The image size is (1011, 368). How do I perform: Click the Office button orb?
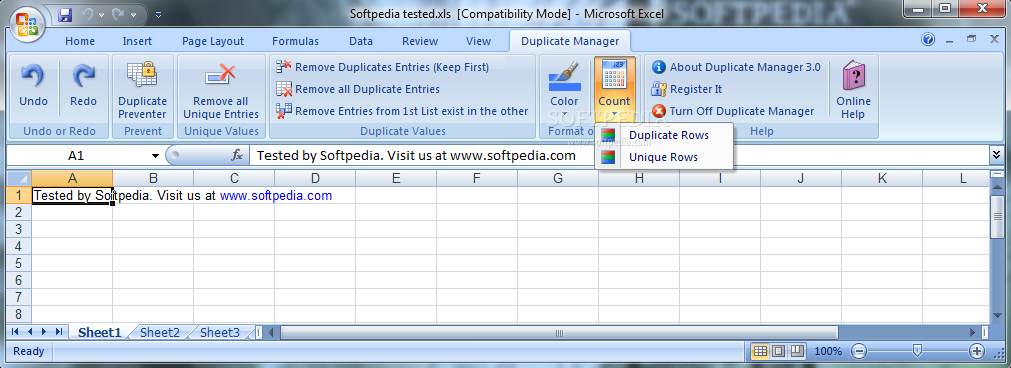pos(27,24)
